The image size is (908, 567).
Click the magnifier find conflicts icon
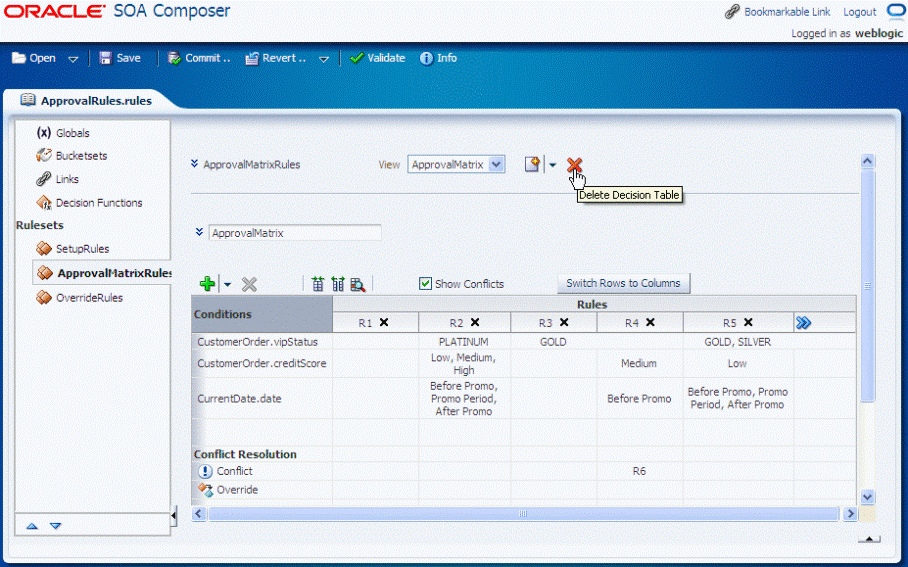(358, 284)
